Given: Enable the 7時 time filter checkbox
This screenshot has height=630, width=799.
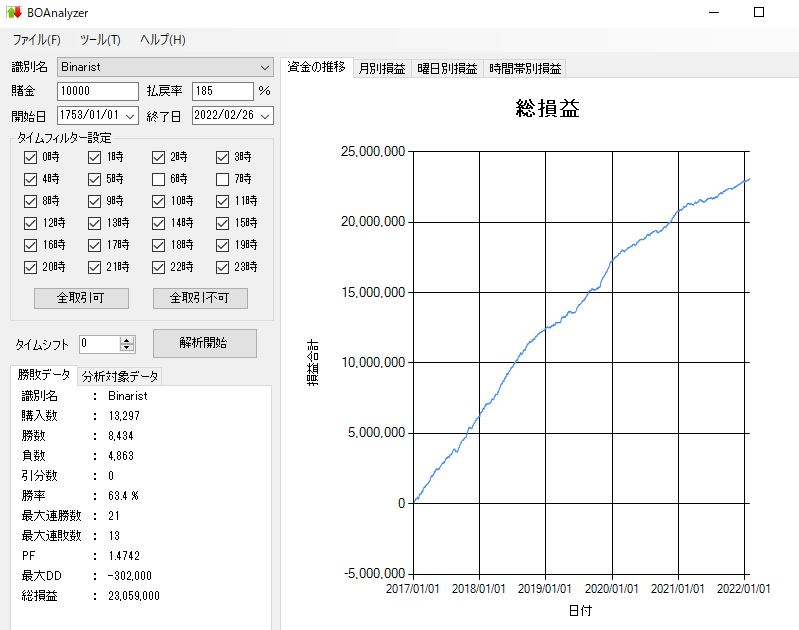Looking at the screenshot, I should click(x=222, y=179).
